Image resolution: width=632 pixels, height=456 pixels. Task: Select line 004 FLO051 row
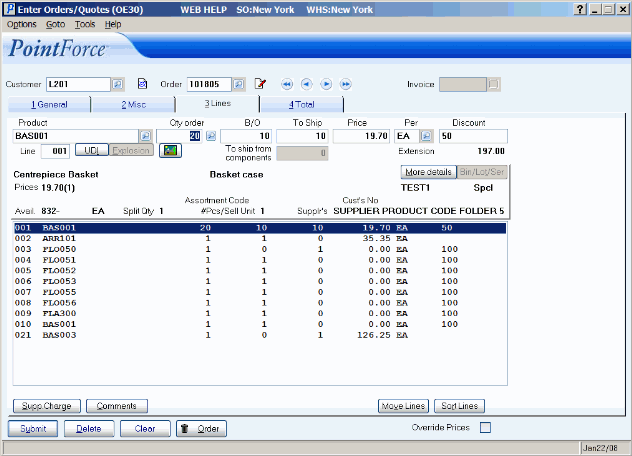260,260
